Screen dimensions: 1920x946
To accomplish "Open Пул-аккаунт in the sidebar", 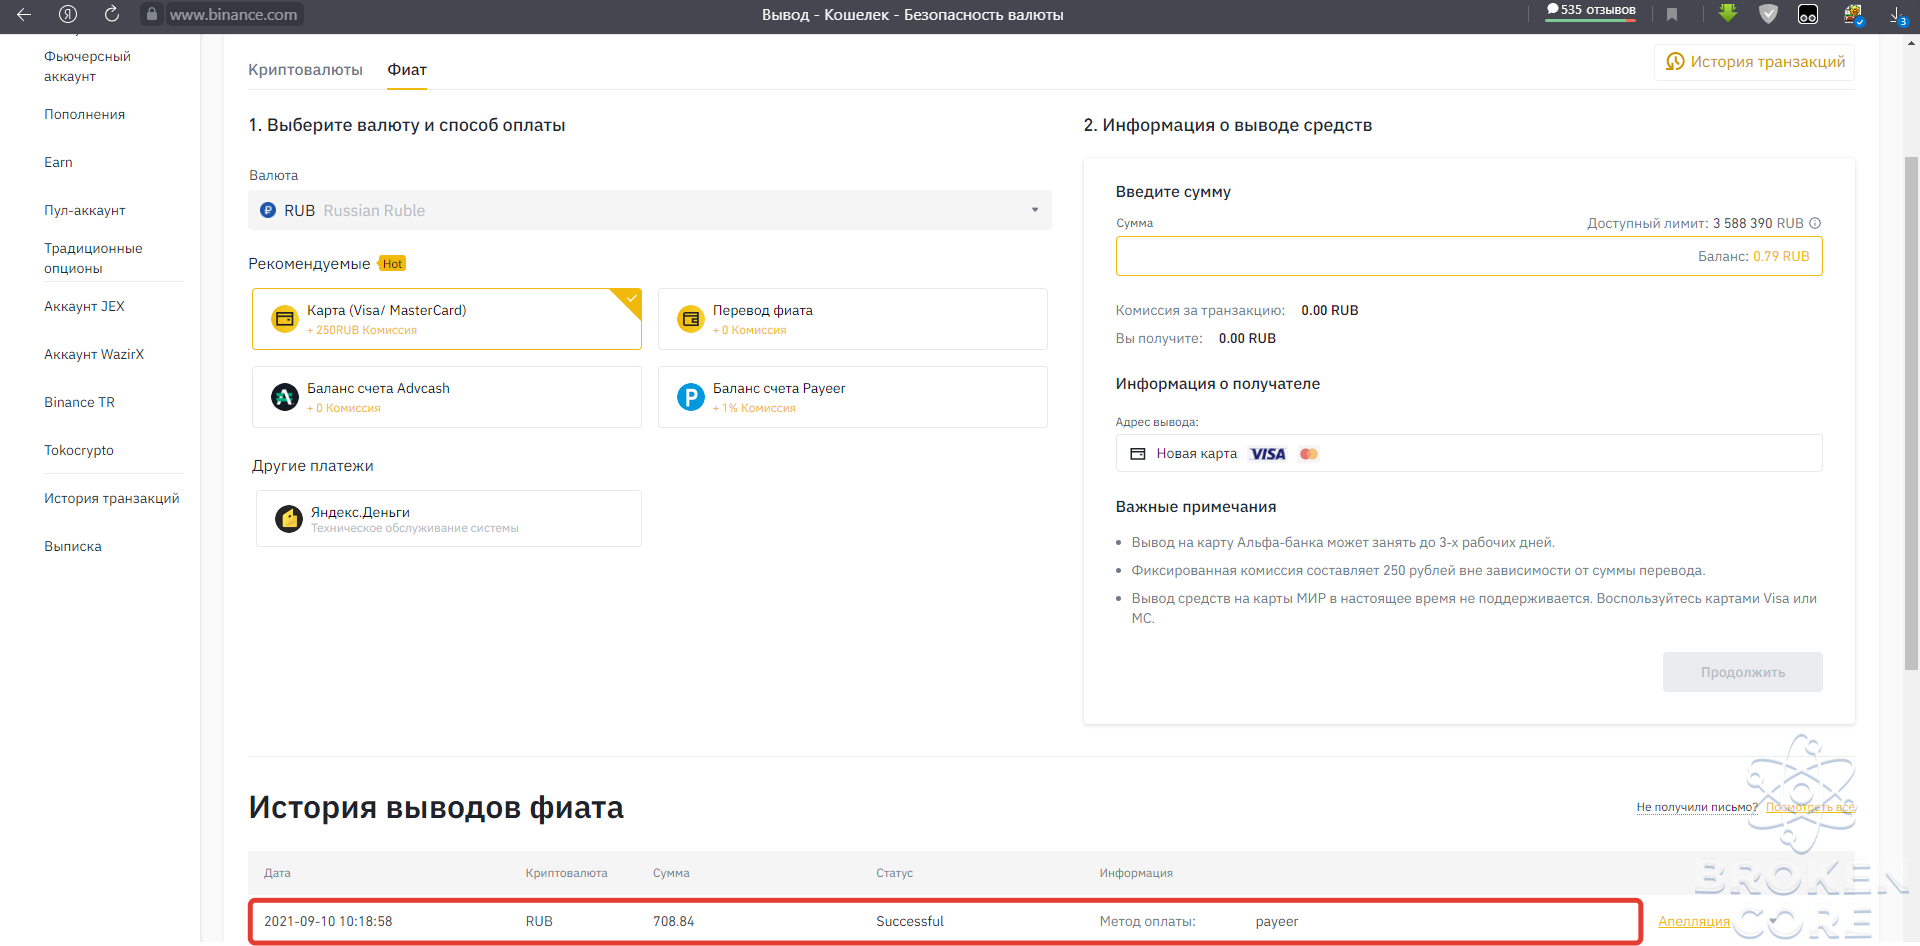I will 85,210.
